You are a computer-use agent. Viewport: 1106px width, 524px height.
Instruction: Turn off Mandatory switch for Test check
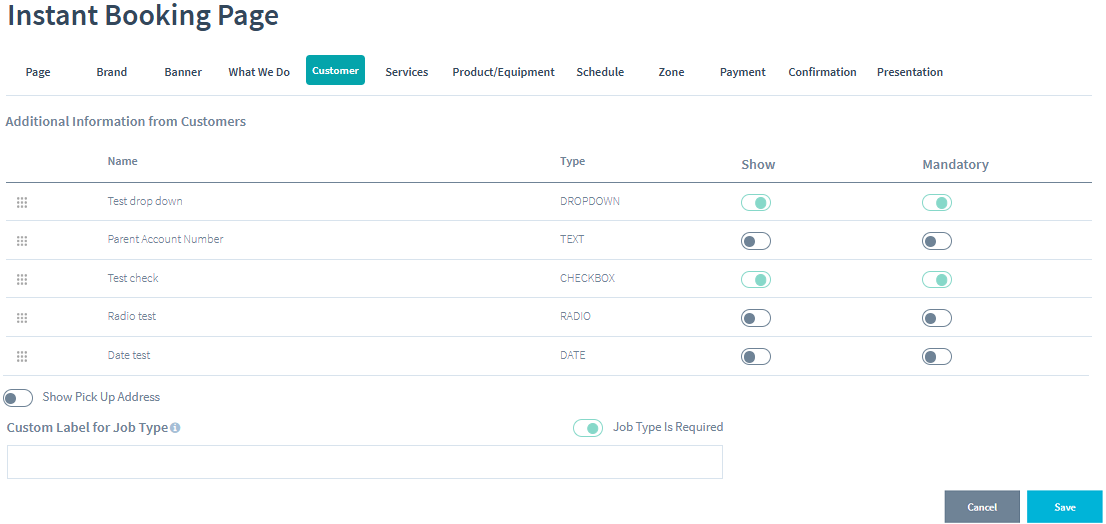click(936, 280)
